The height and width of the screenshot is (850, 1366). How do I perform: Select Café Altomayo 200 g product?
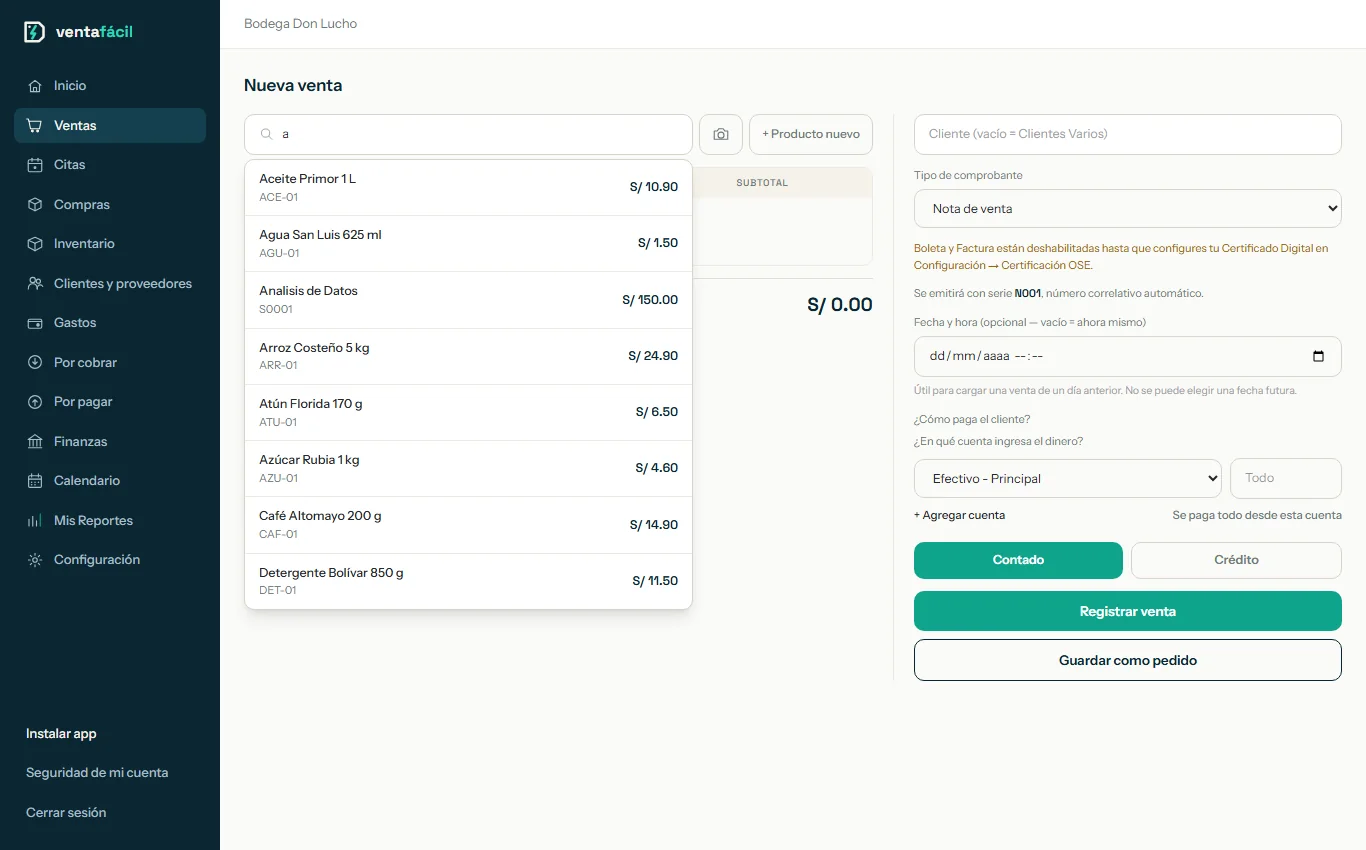[x=468, y=525]
